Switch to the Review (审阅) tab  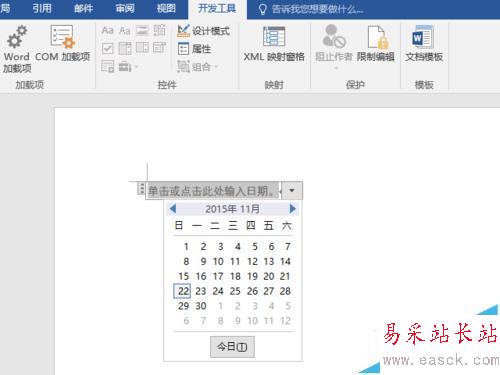click(125, 8)
